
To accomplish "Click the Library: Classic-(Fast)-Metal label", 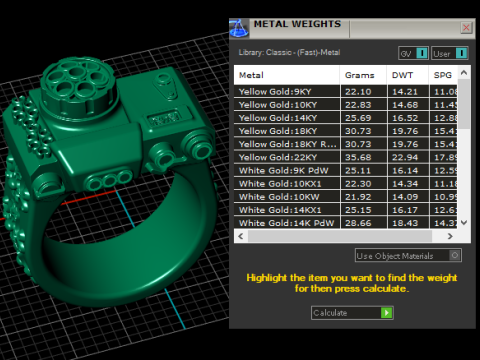I will click(x=289, y=52).
